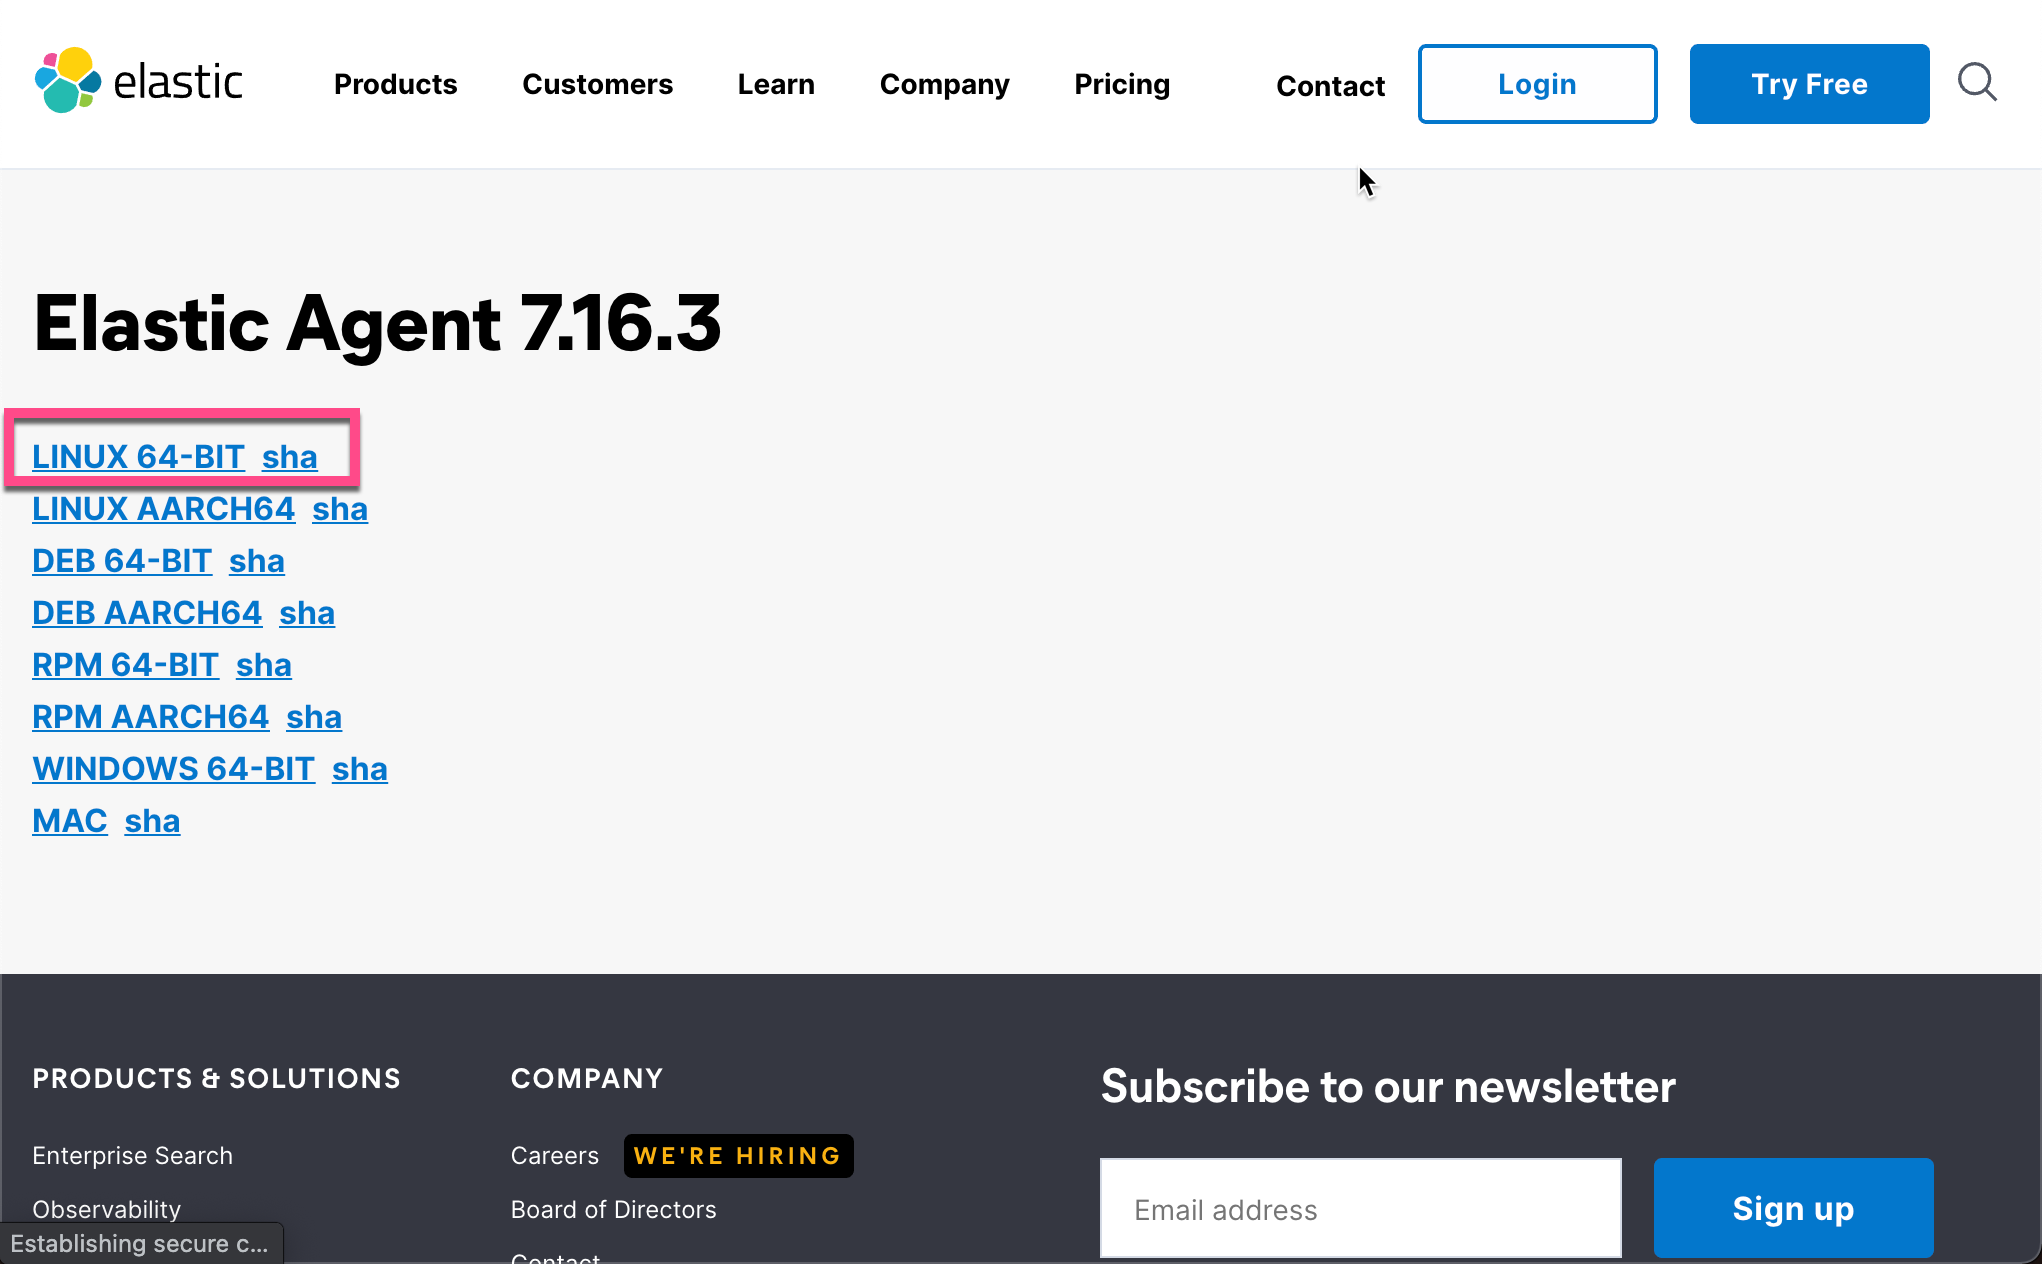This screenshot has width=2042, height=1264.
Task: Click the Try Free button
Action: tap(1809, 83)
